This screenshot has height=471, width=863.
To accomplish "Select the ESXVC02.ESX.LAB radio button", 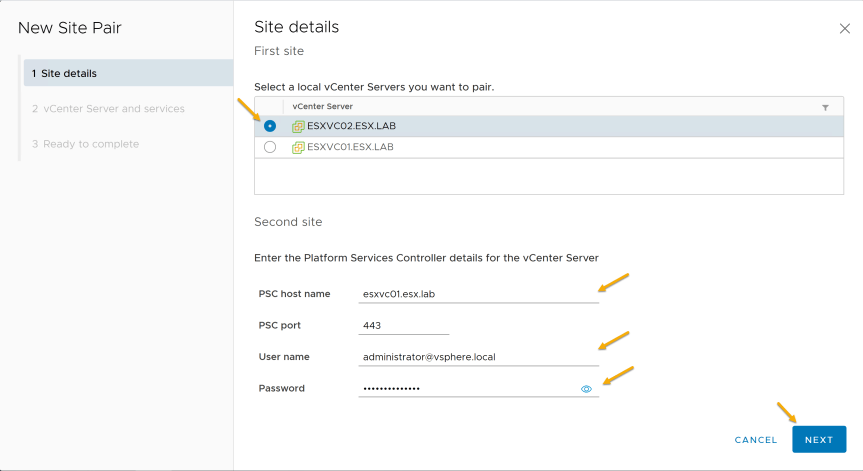I will (270, 126).
